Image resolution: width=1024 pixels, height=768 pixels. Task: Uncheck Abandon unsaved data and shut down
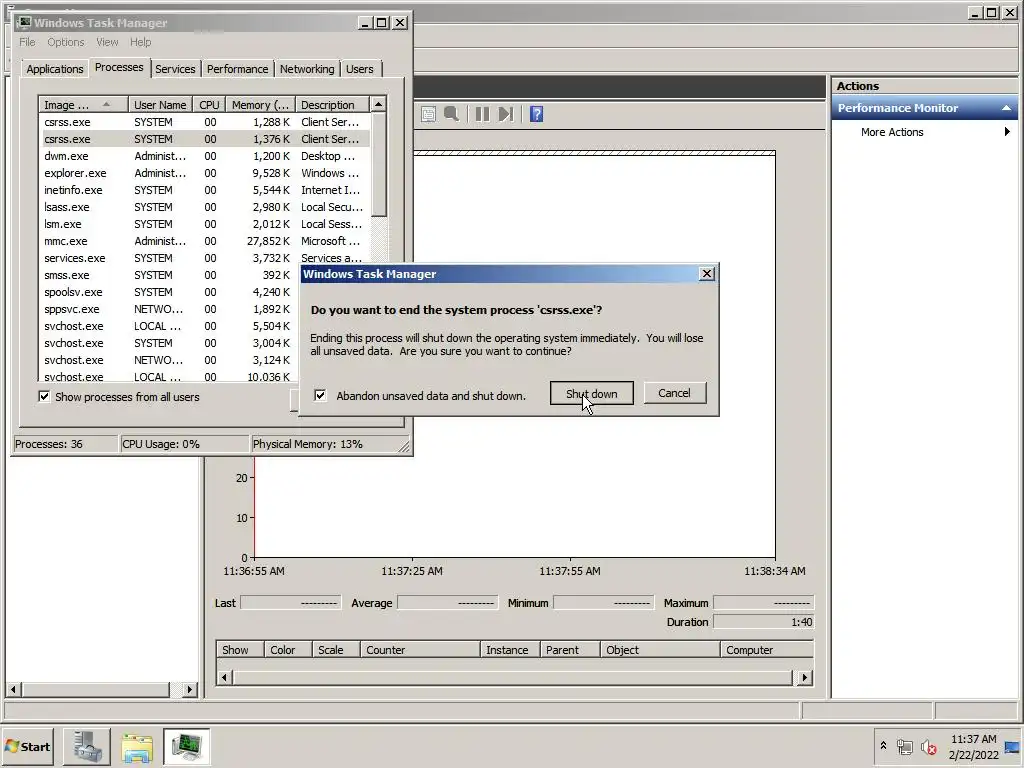click(x=320, y=395)
